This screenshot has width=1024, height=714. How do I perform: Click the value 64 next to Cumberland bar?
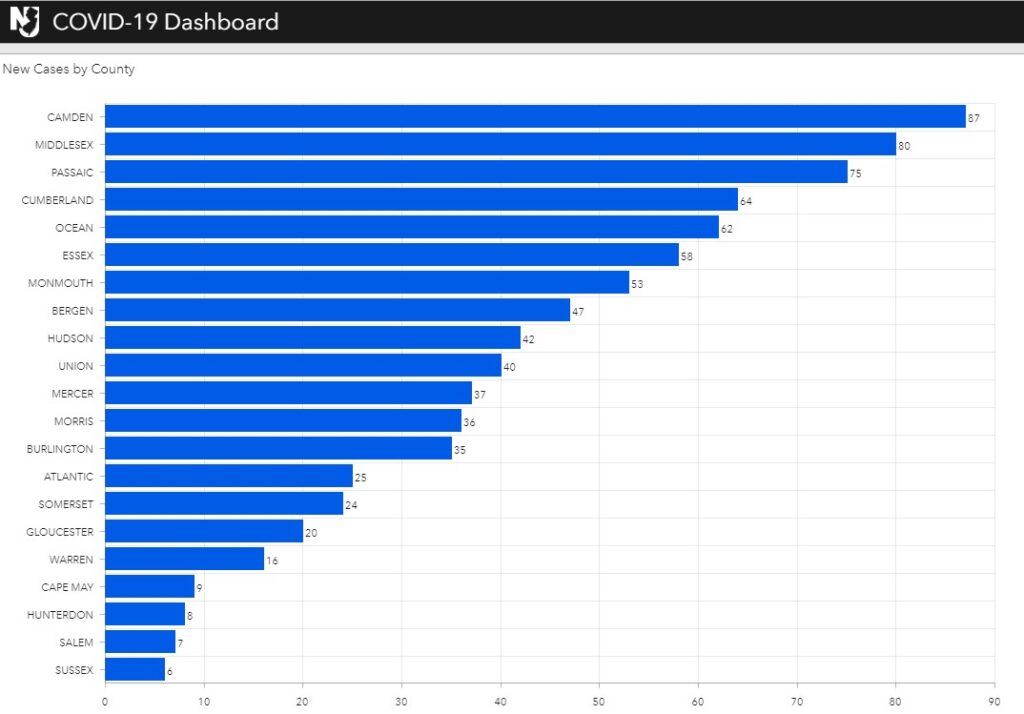[x=746, y=201]
